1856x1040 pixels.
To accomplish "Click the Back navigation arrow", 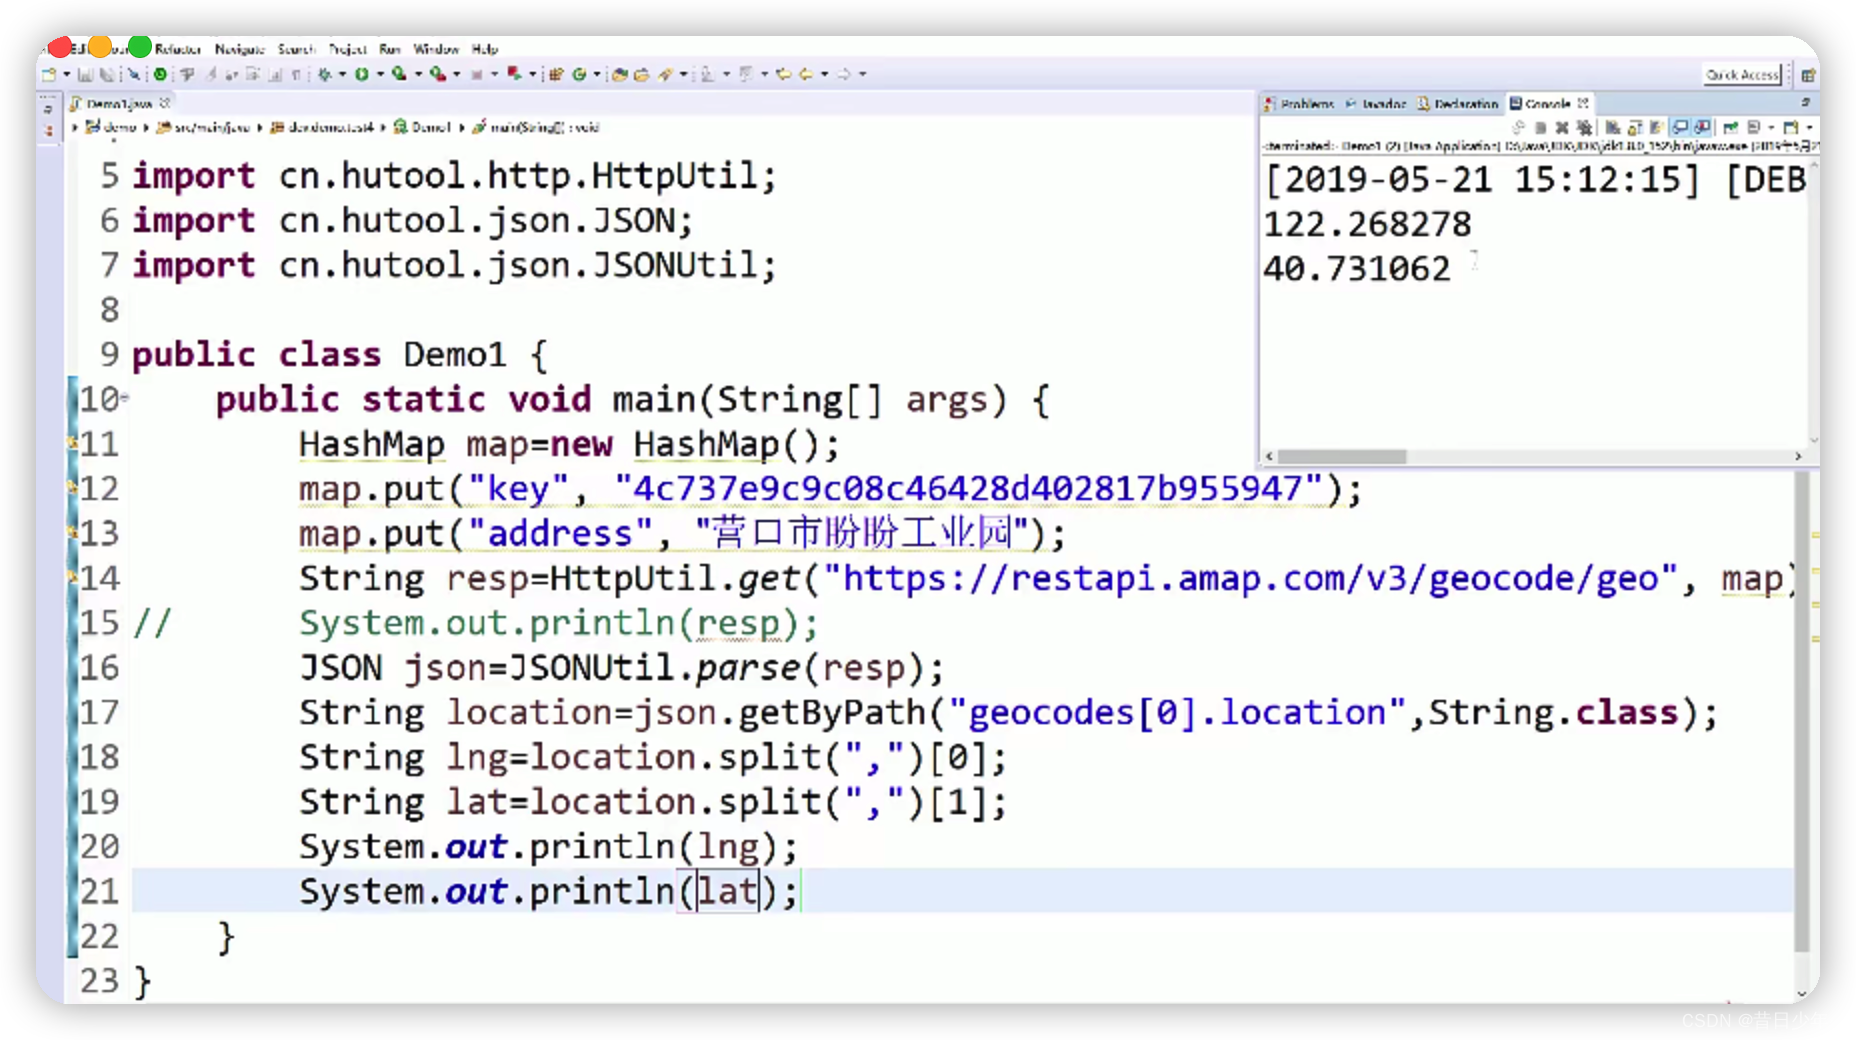I will [806, 74].
